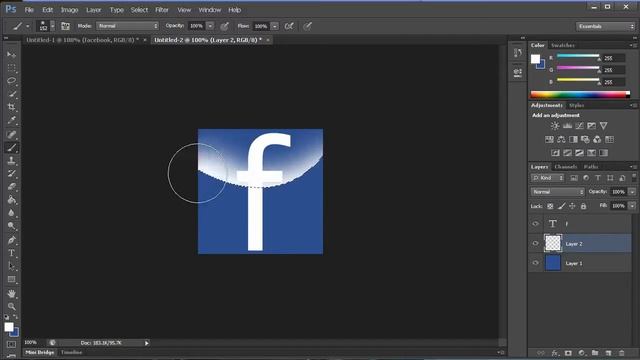
Task: Select the Hand tool
Action: click(x=11, y=293)
